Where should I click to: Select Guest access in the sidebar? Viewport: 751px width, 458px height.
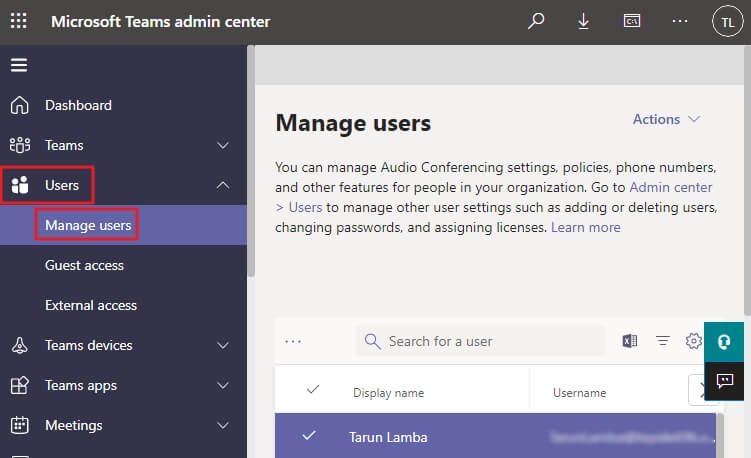pyautogui.click(x=84, y=265)
